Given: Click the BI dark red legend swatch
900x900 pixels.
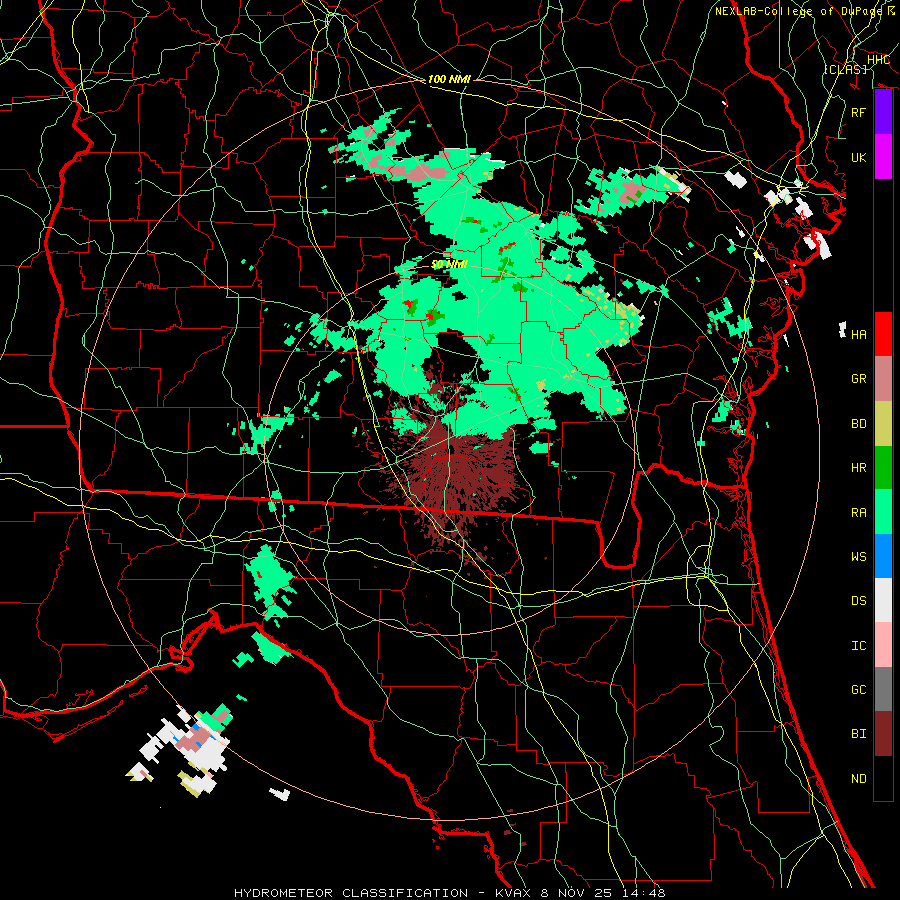Looking at the screenshot, I should tap(883, 734).
